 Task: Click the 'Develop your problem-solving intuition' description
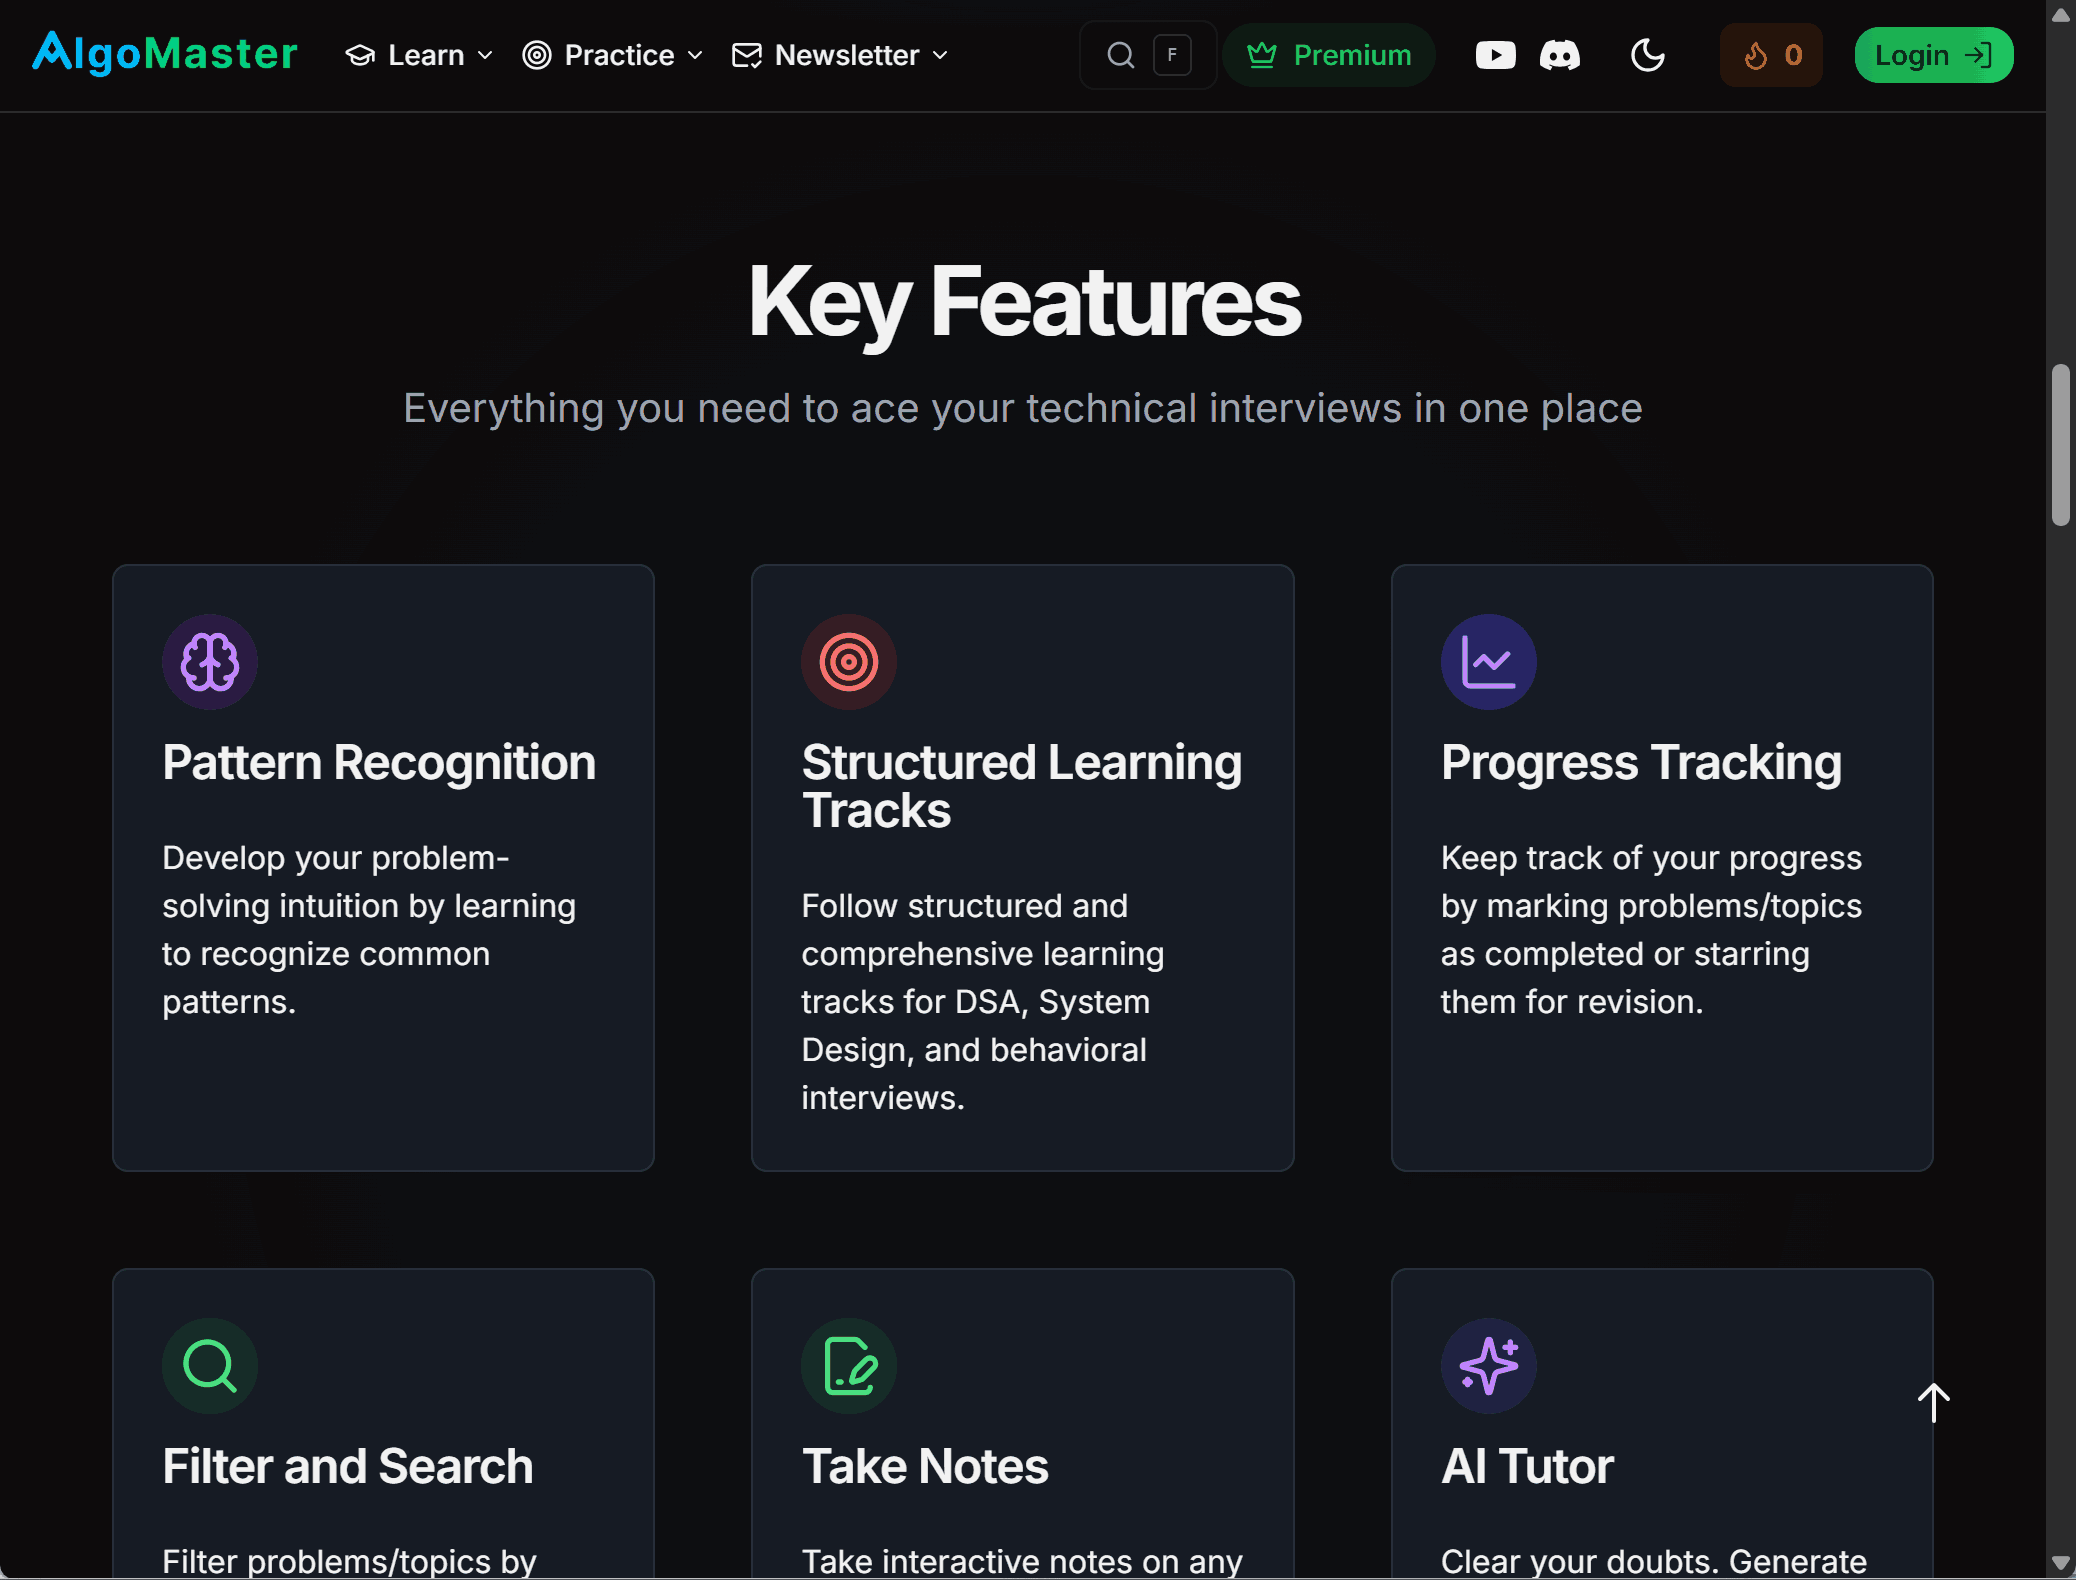tap(369, 930)
